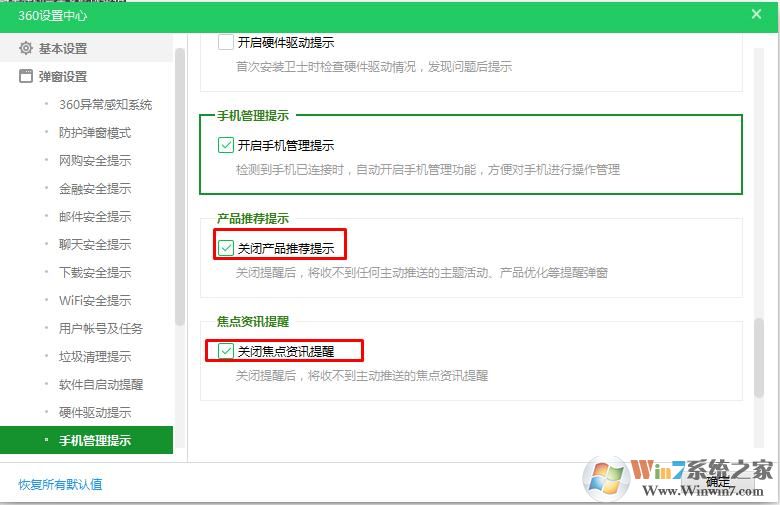Screen dimensions: 780x505
Task: Select 下载安全提示 item
Action: [x=95, y=272]
